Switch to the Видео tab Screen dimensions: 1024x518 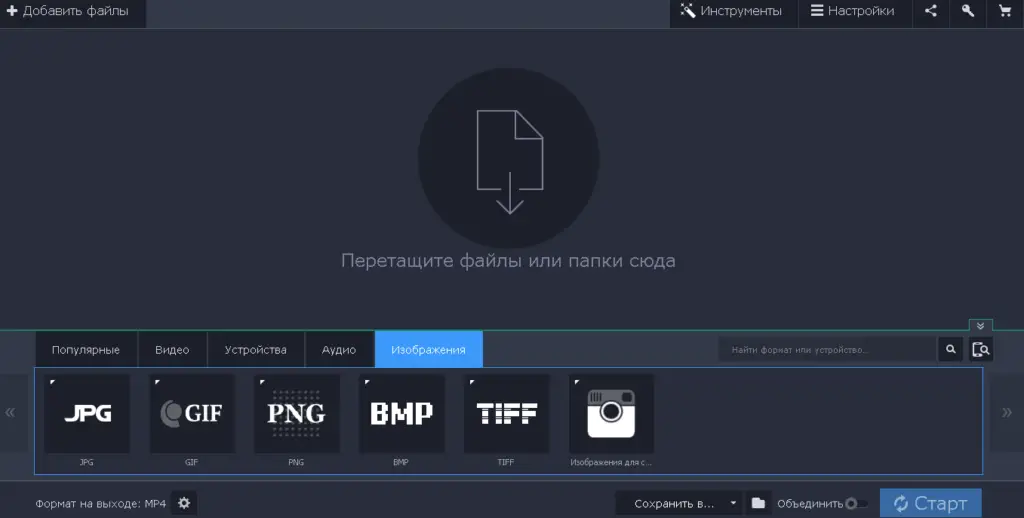(x=172, y=349)
